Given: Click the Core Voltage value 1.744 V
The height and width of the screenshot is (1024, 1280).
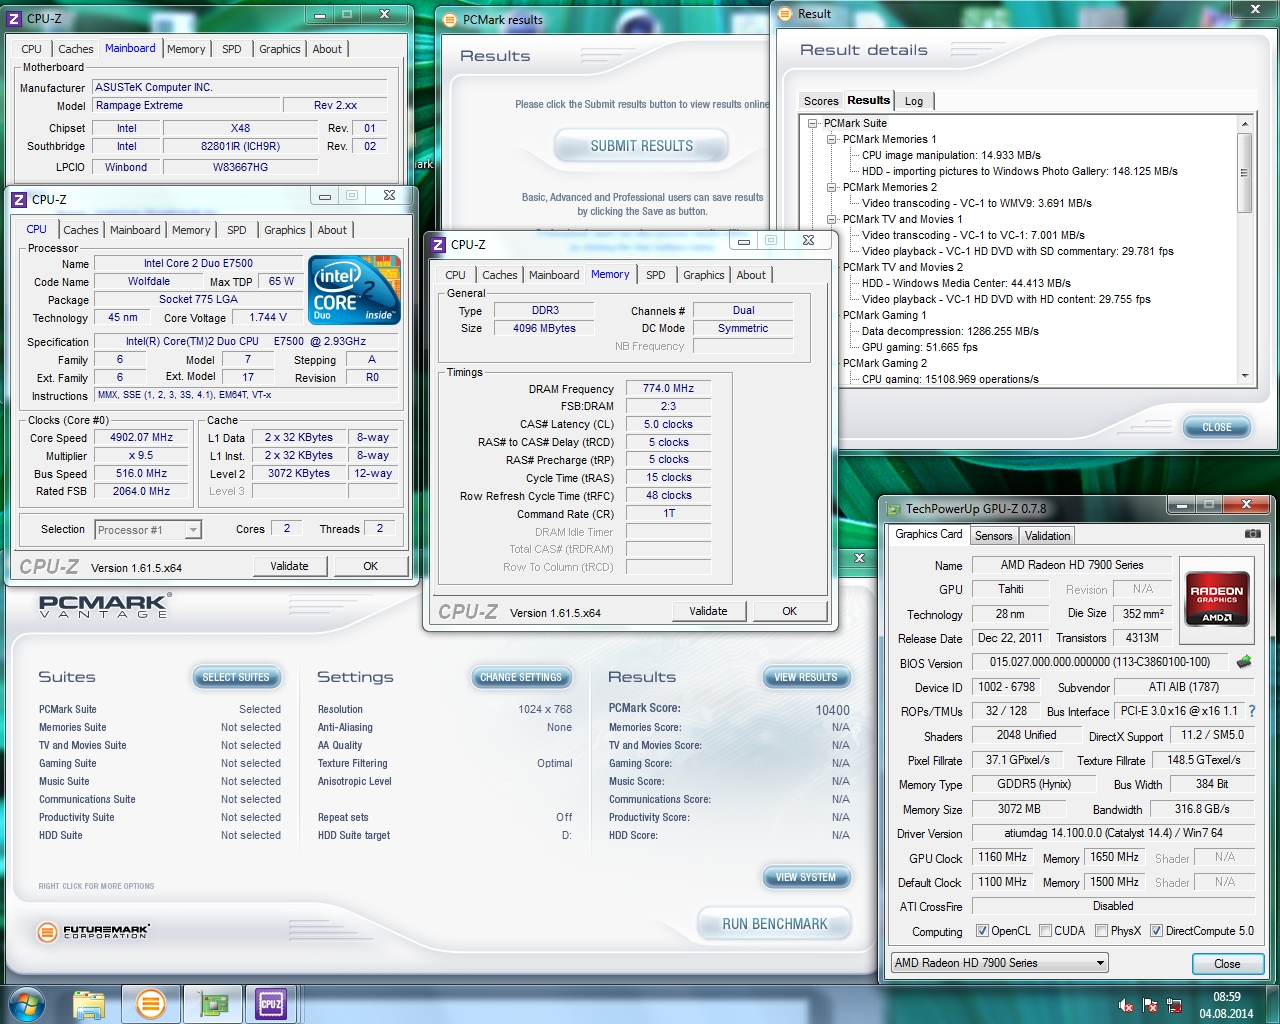Looking at the screenshot, I should coord(268,317).
